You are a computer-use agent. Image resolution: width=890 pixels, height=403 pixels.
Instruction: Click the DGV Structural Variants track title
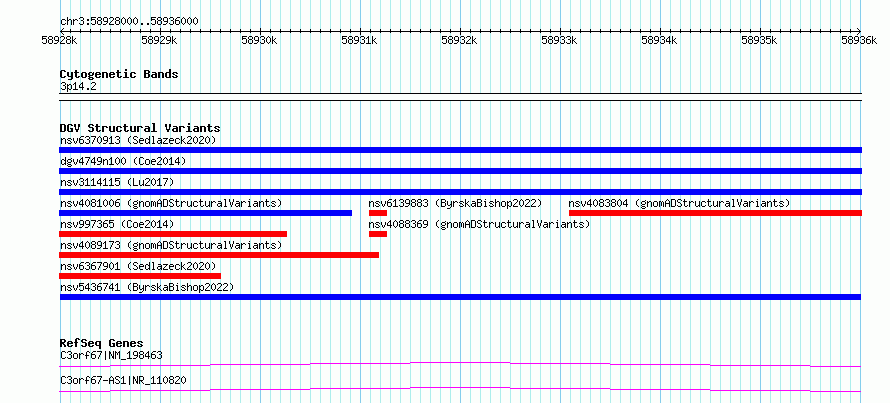point(140,128)
